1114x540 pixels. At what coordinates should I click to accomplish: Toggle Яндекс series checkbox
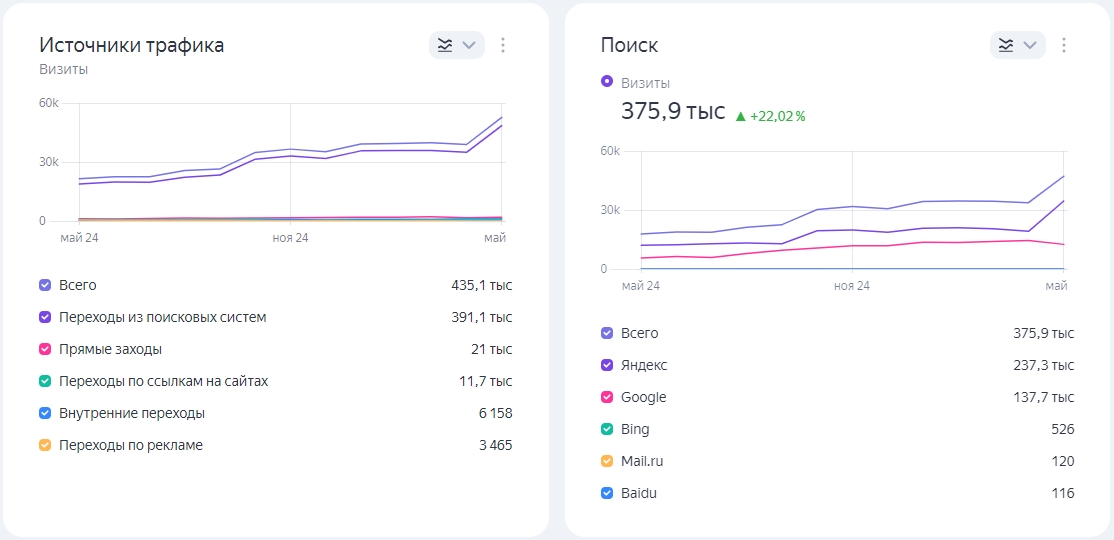607,365
